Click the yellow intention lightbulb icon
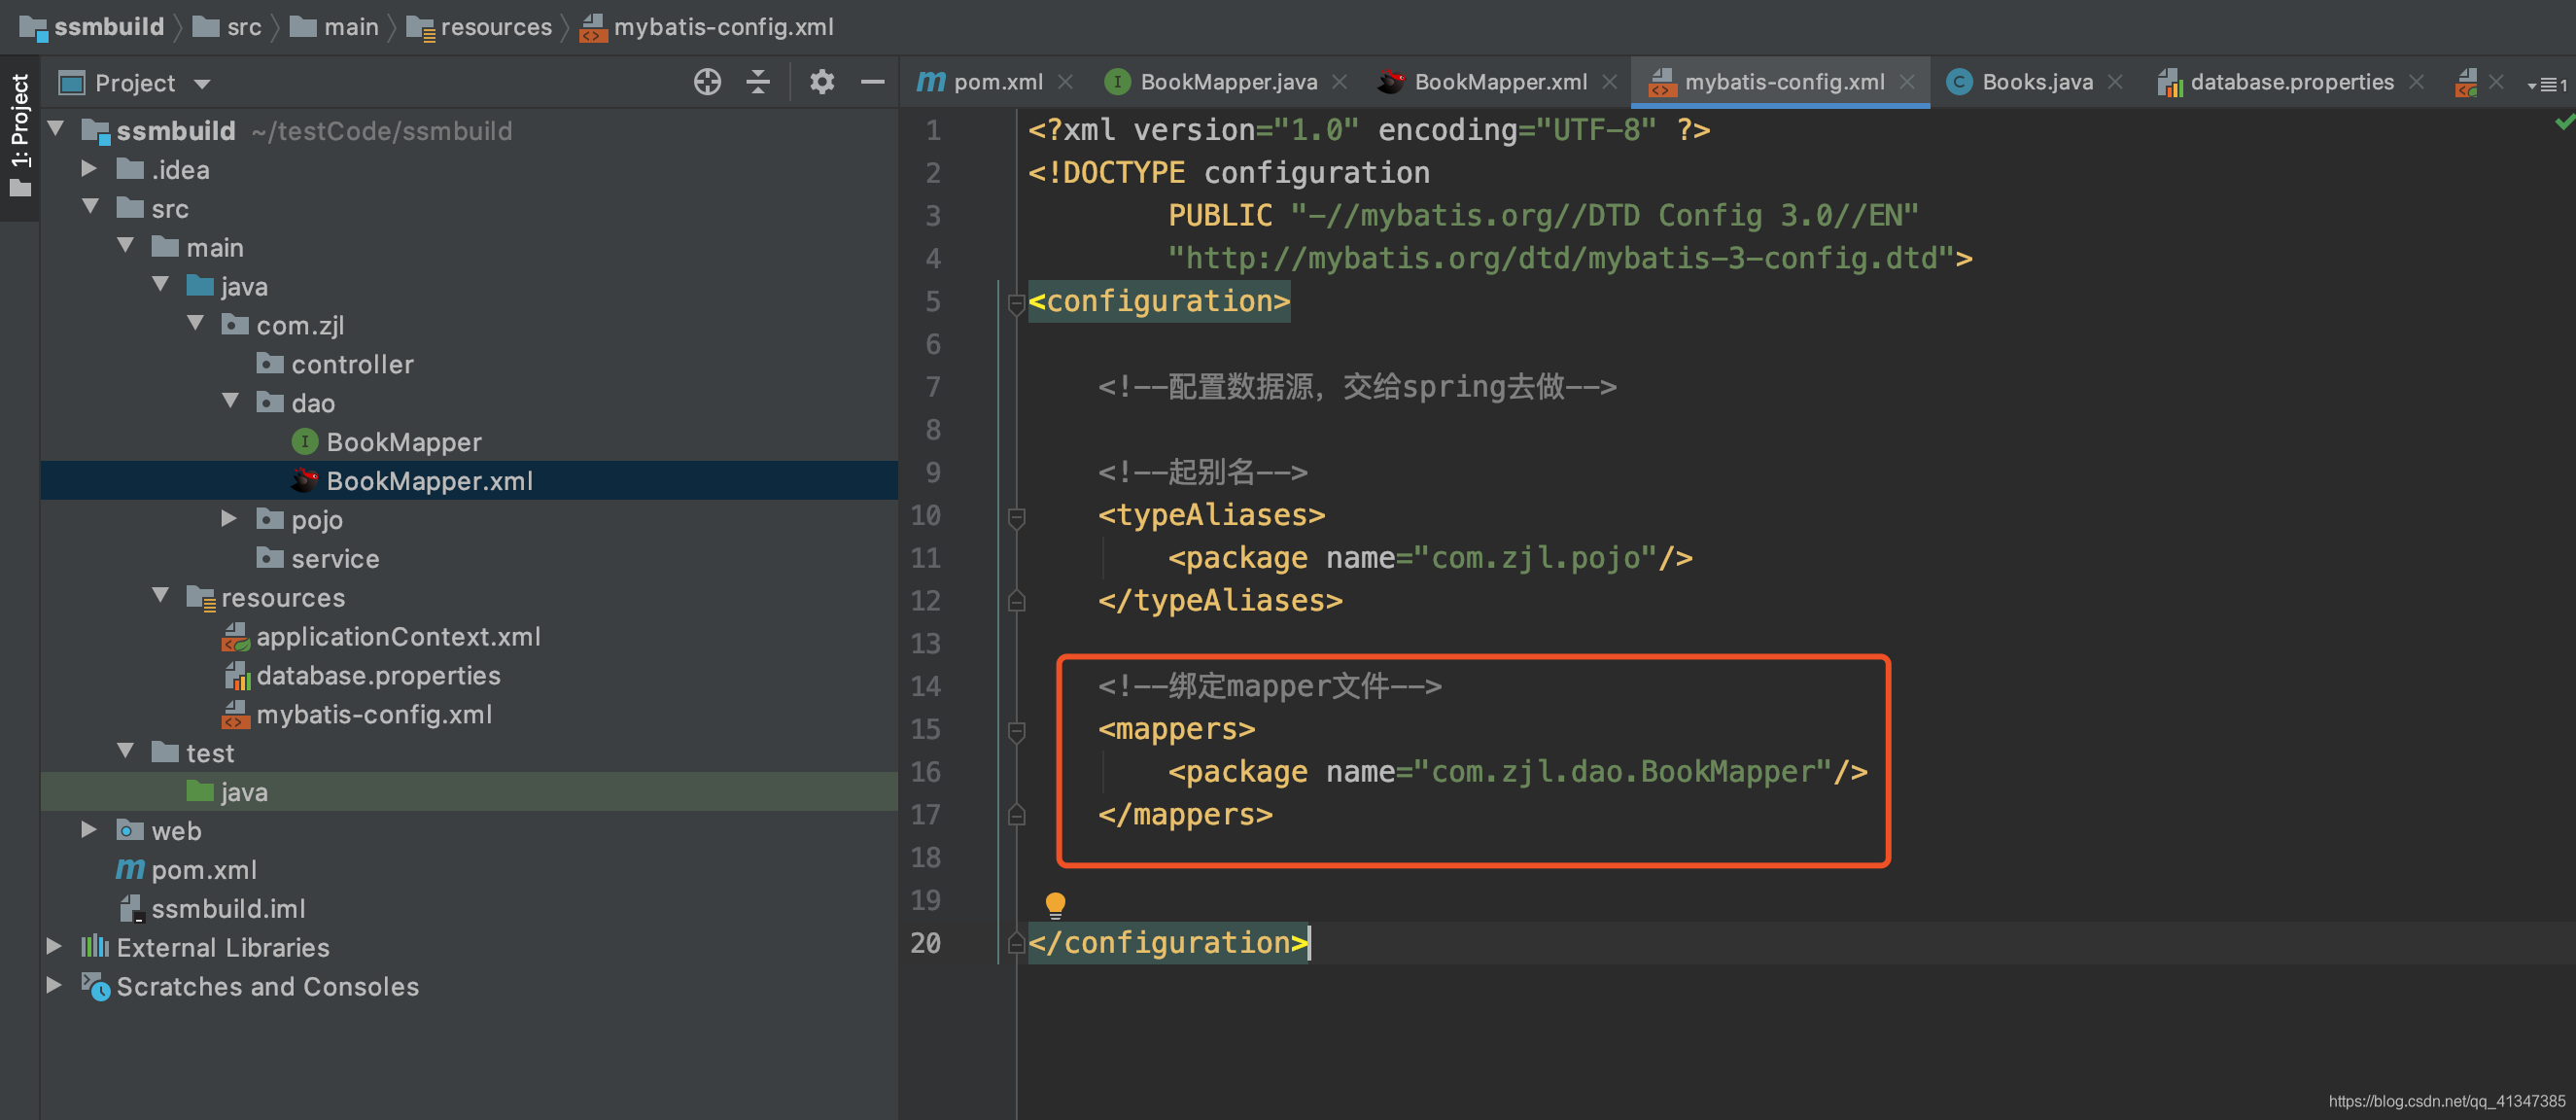The height and width of the screenshot is (1120, 2576). coord(1055,906)
